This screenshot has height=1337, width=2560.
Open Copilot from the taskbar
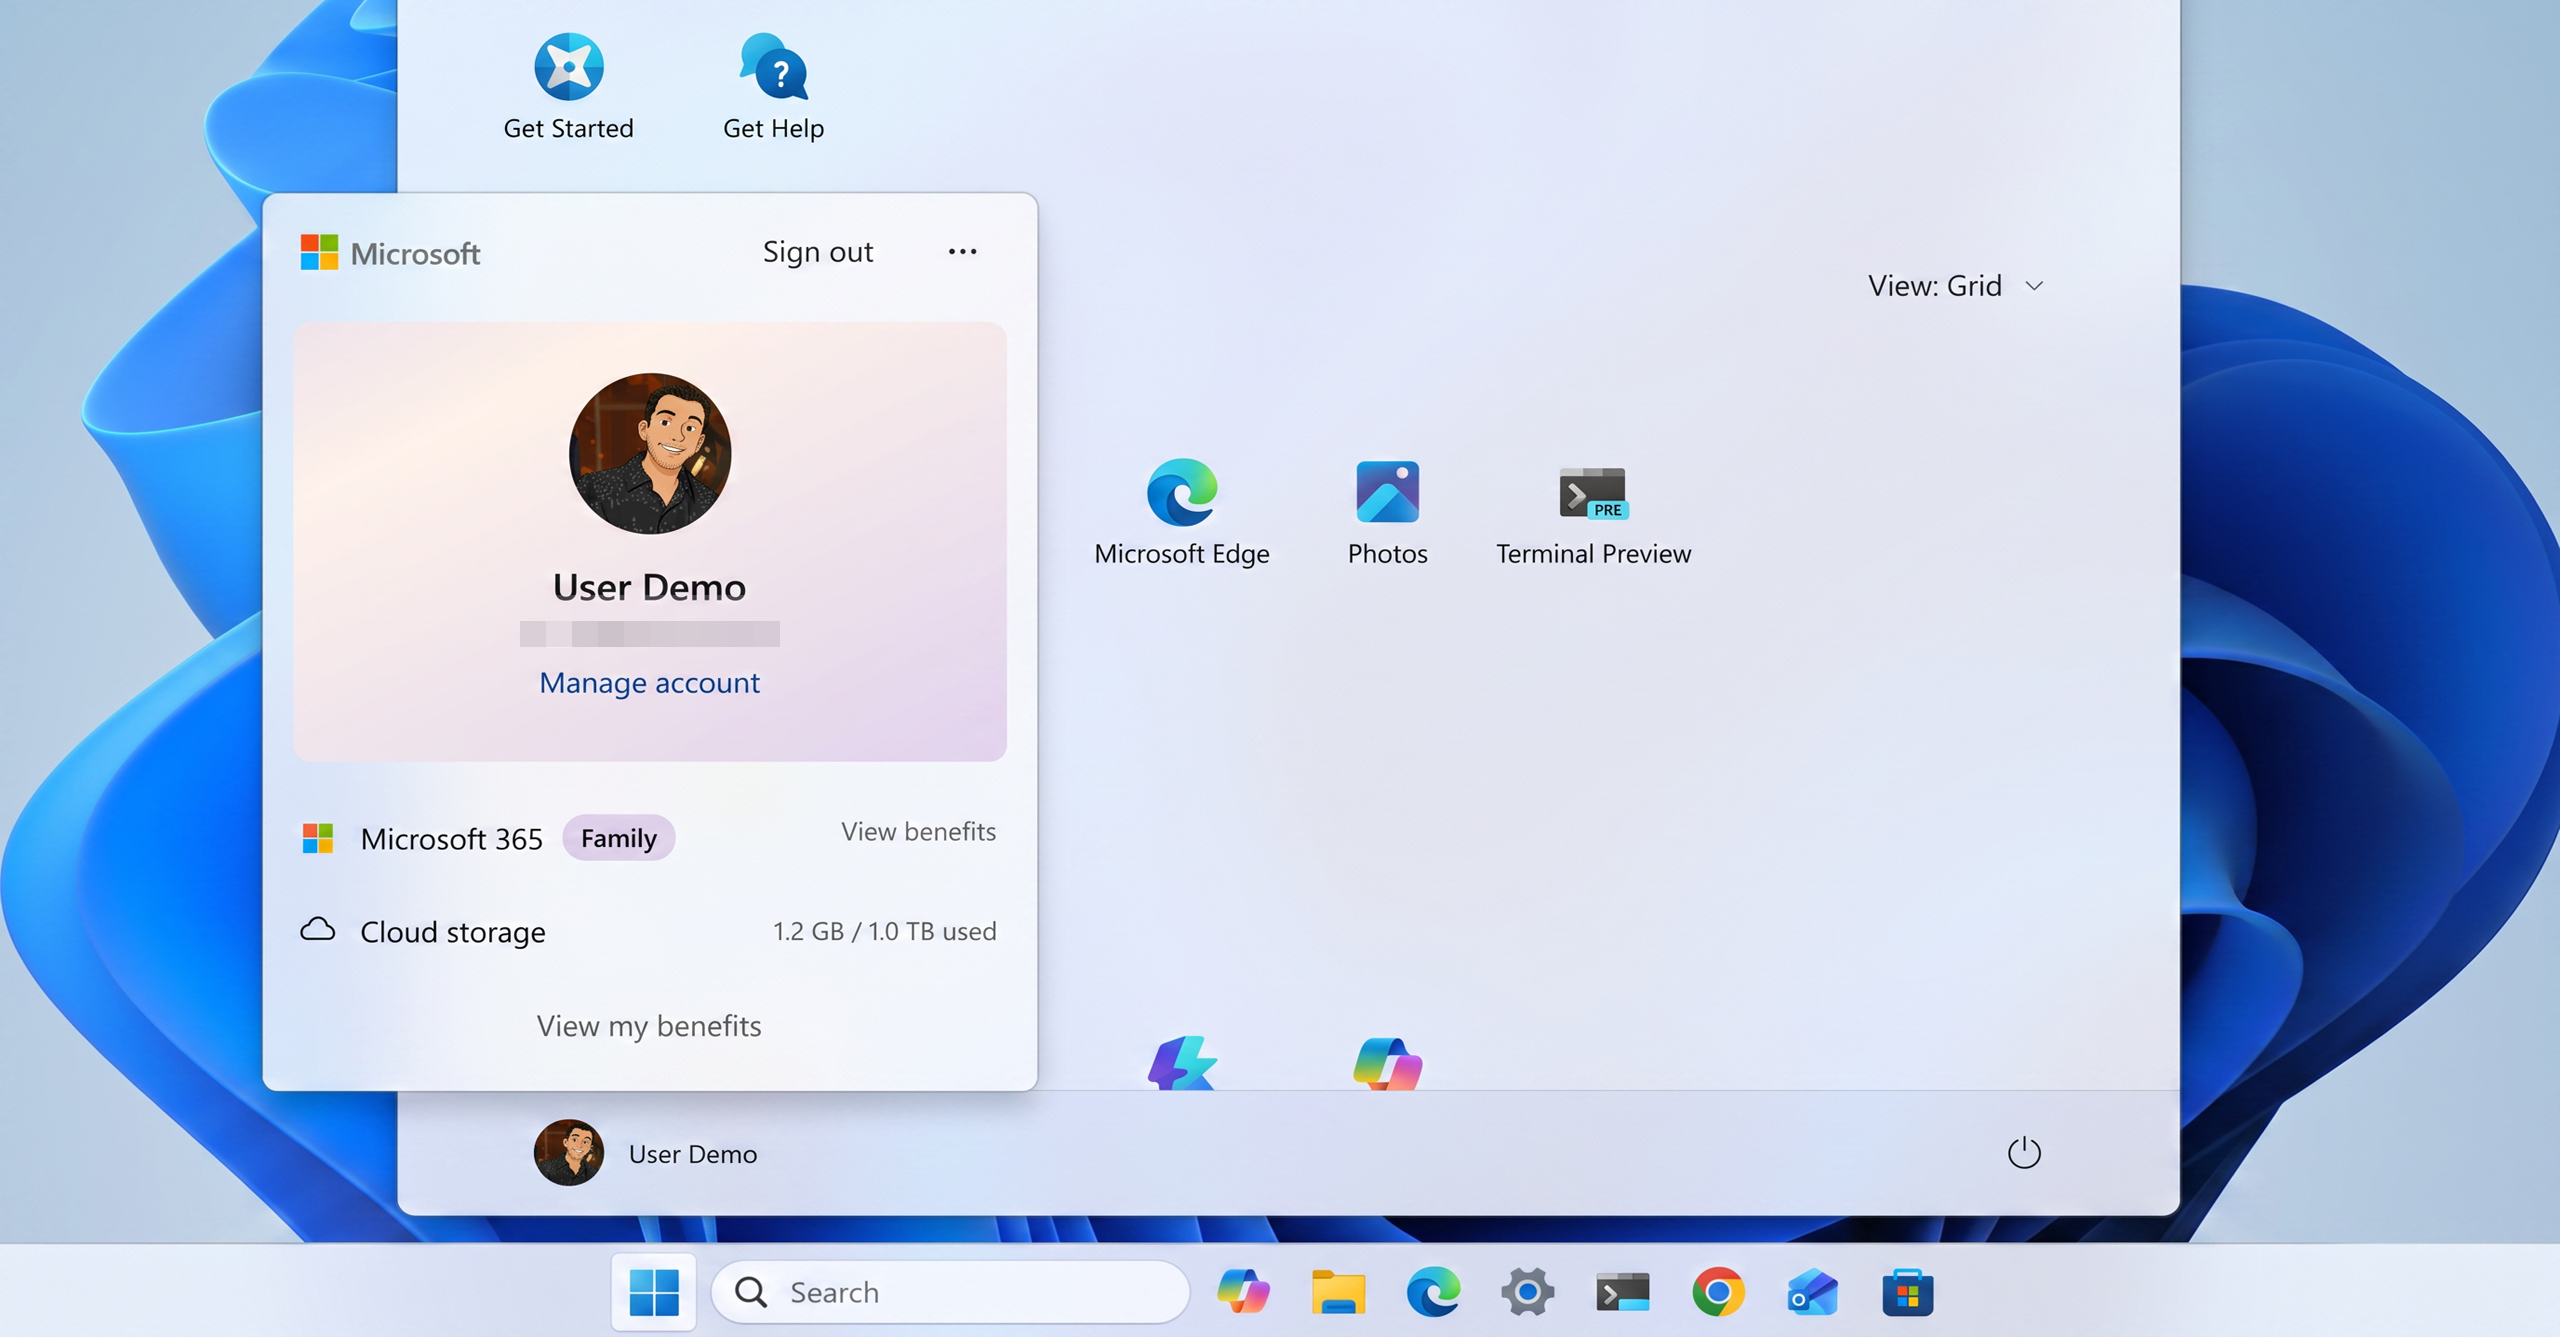[1243, 1292]
